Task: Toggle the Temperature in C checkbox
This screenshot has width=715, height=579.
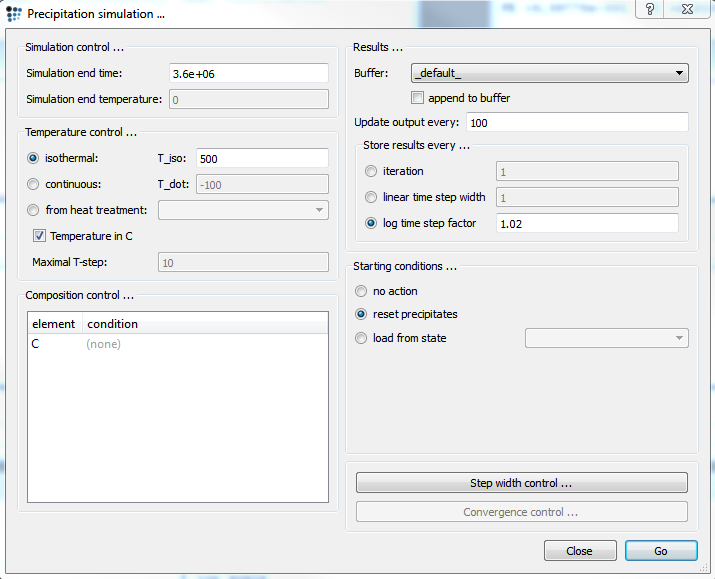Action: (x=40, y=236)
